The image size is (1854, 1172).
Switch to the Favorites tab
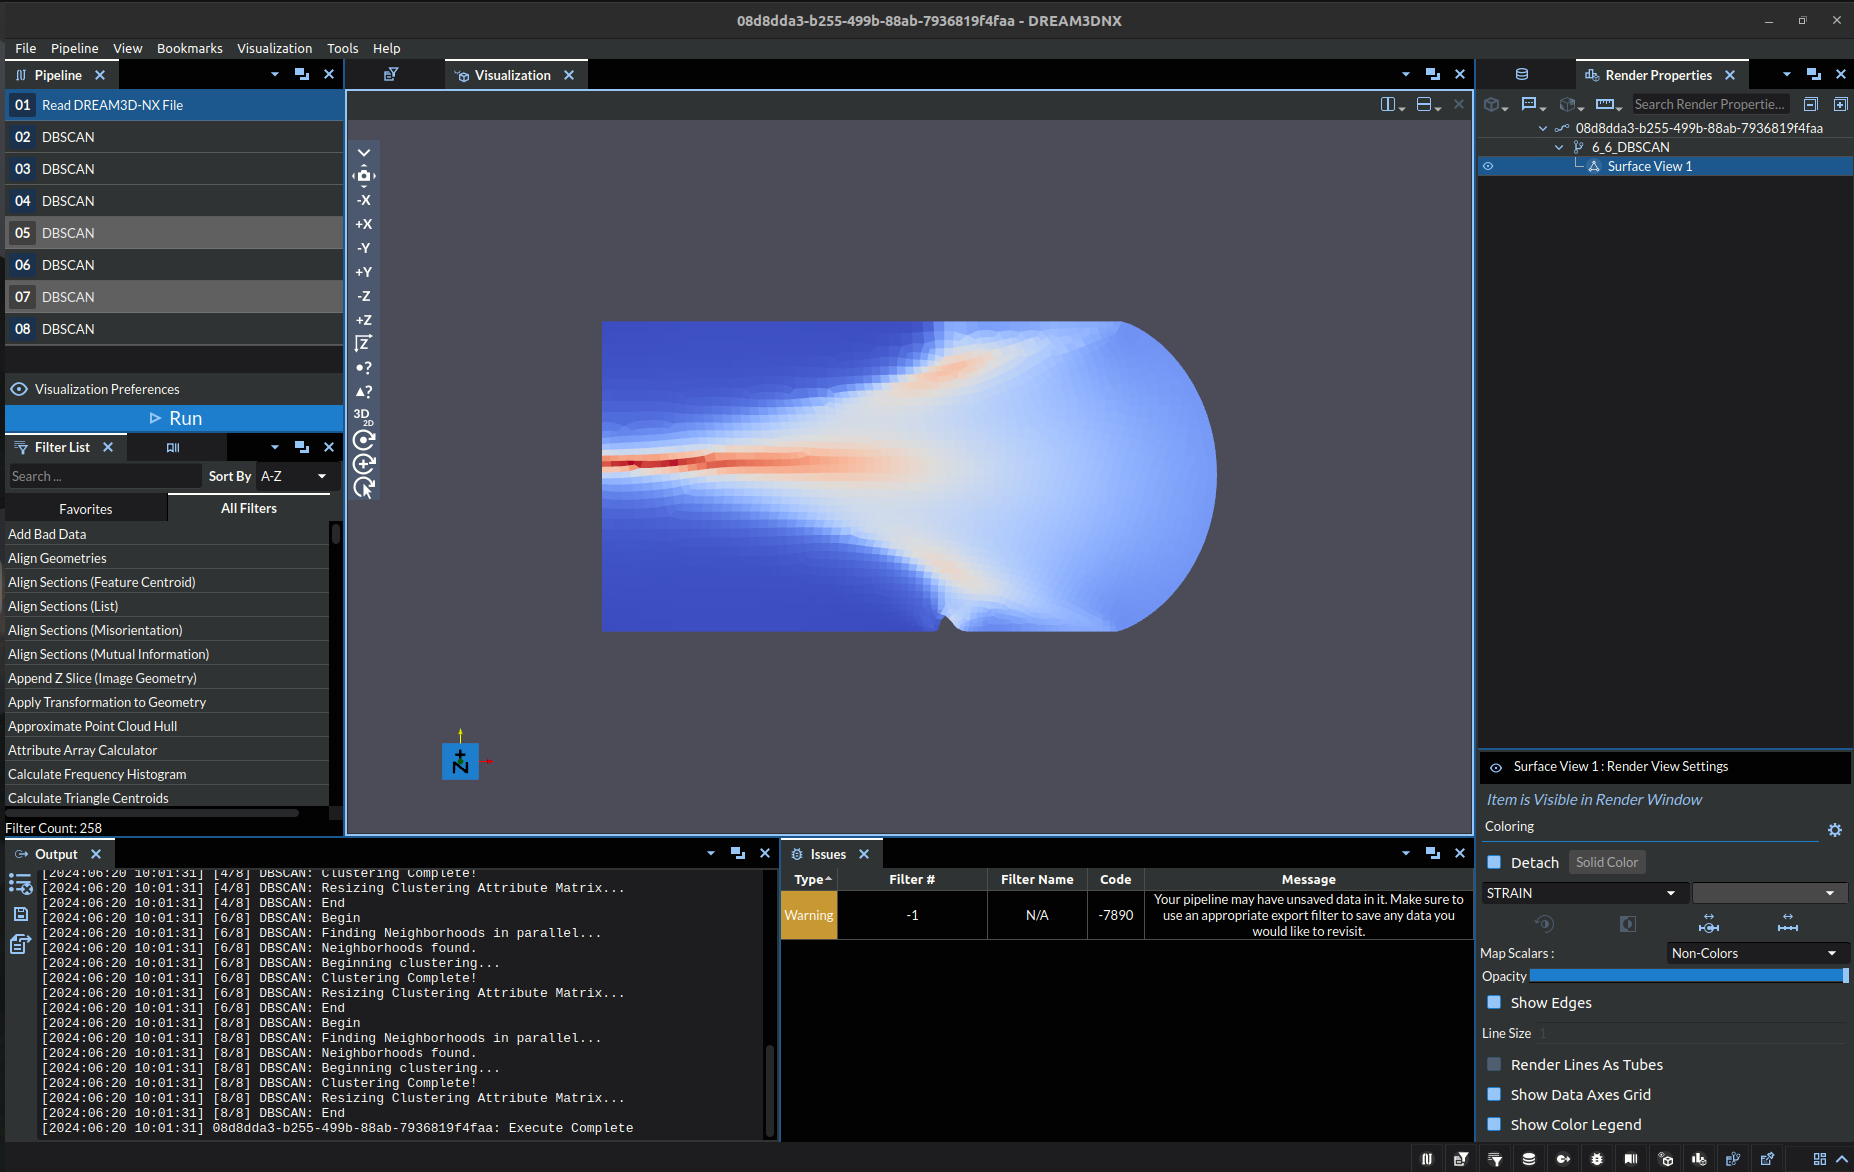click(86, 509)
